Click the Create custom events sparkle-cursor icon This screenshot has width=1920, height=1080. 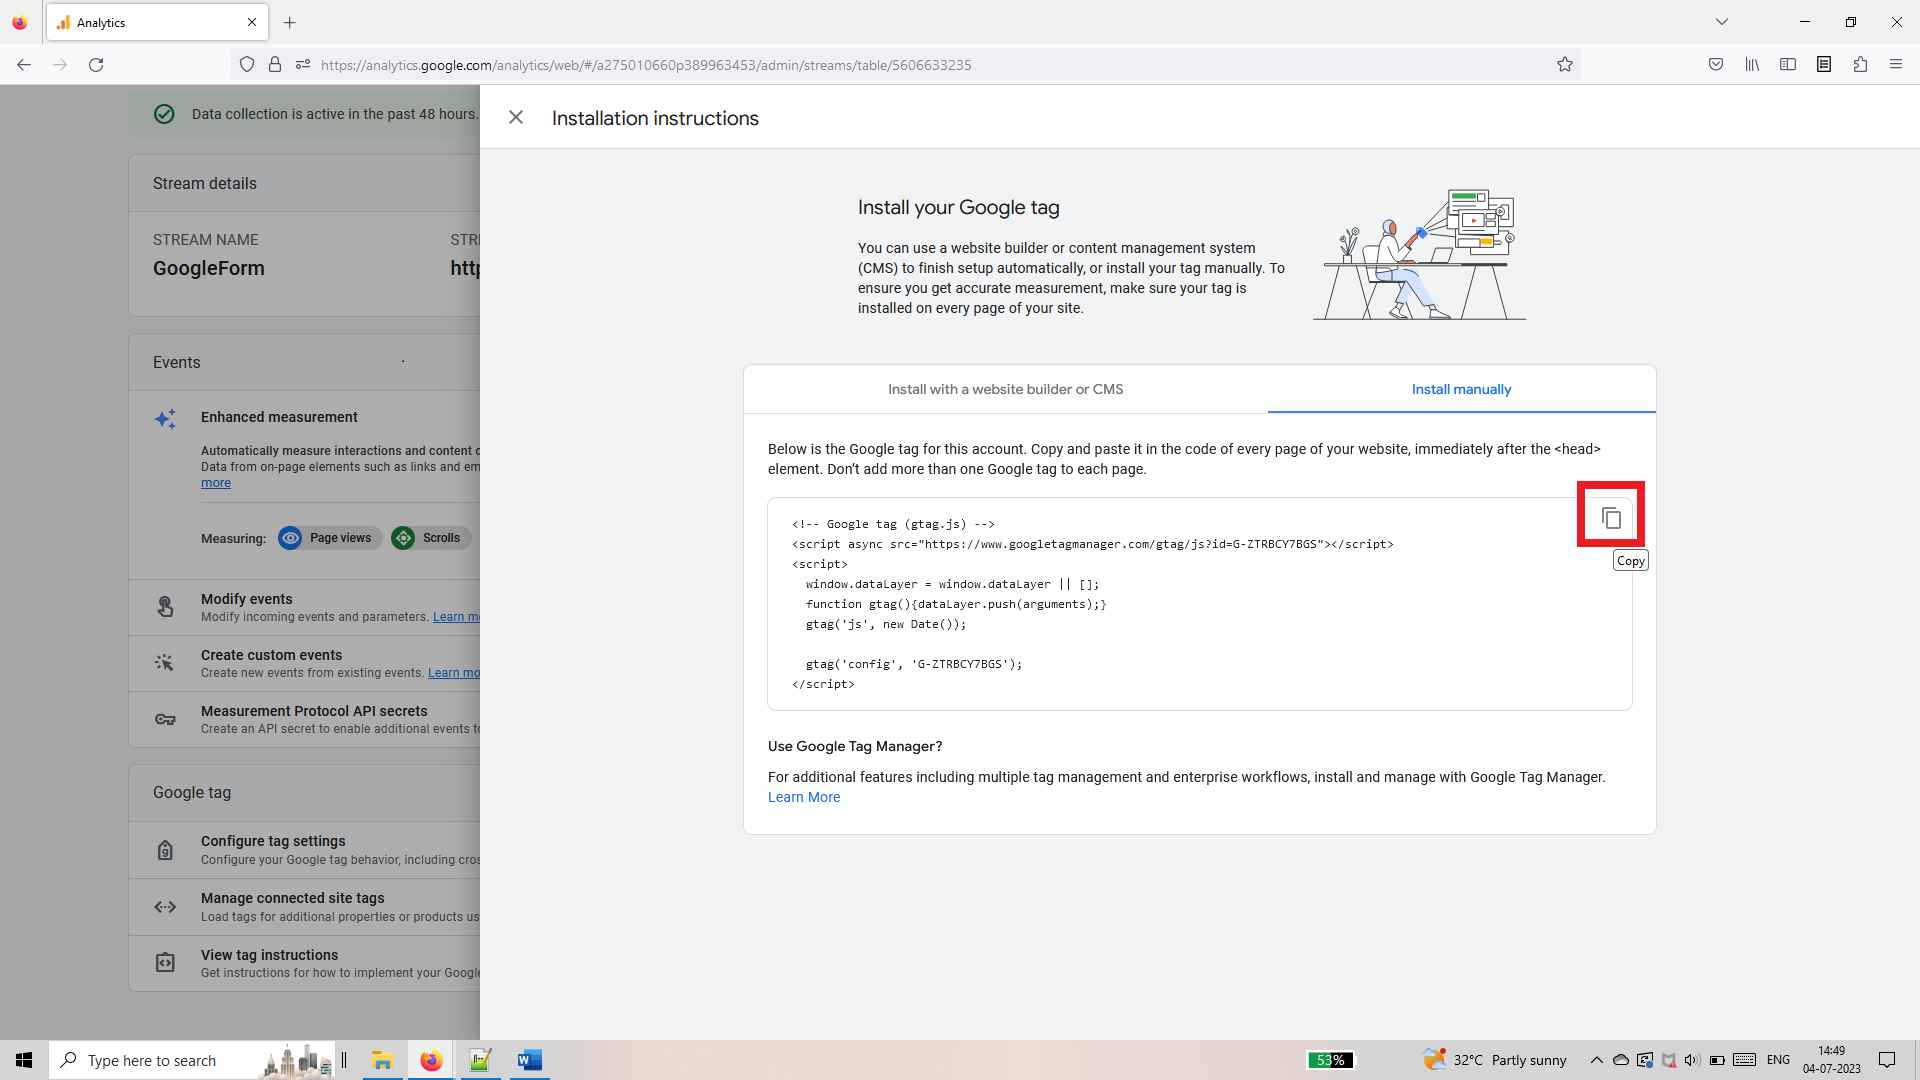pyautogui.click(x=165, y=663)
